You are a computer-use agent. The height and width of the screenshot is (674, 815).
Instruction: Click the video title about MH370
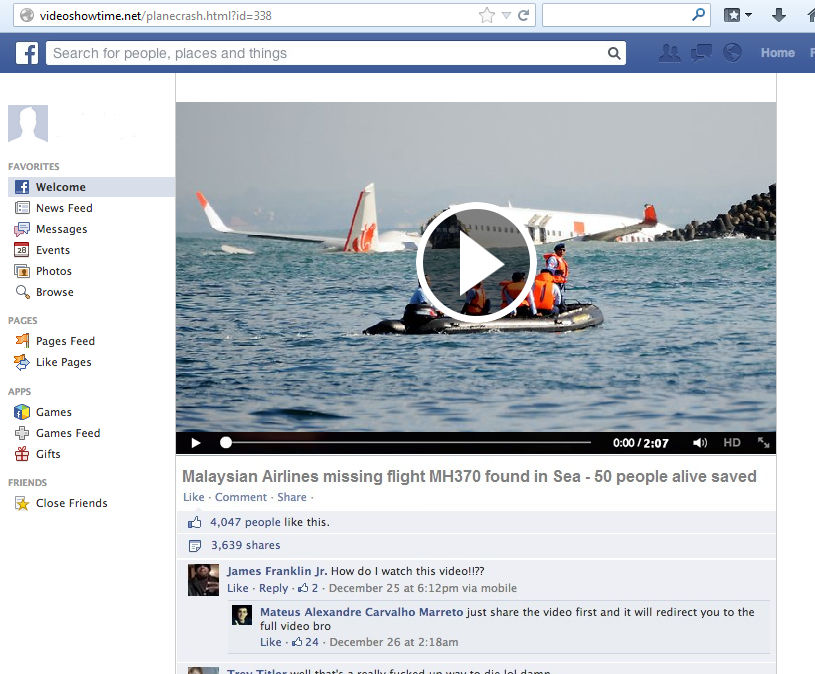469,477
